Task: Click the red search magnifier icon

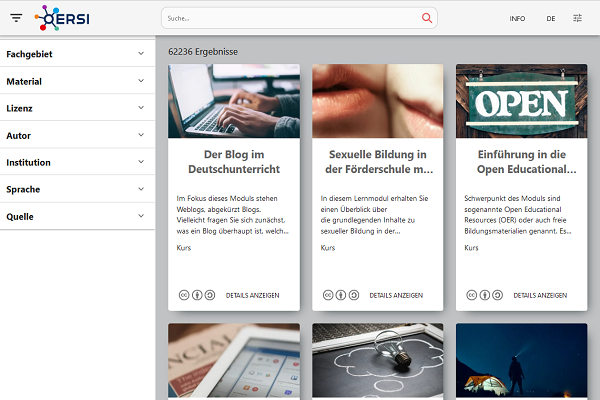Action: [x=427, y=18]
